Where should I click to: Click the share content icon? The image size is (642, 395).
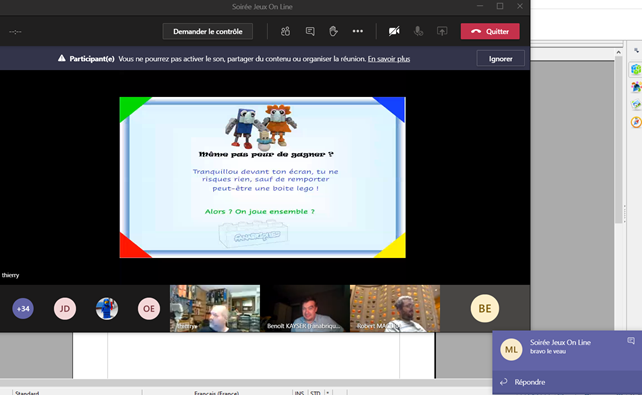click(x=442, y=32)
